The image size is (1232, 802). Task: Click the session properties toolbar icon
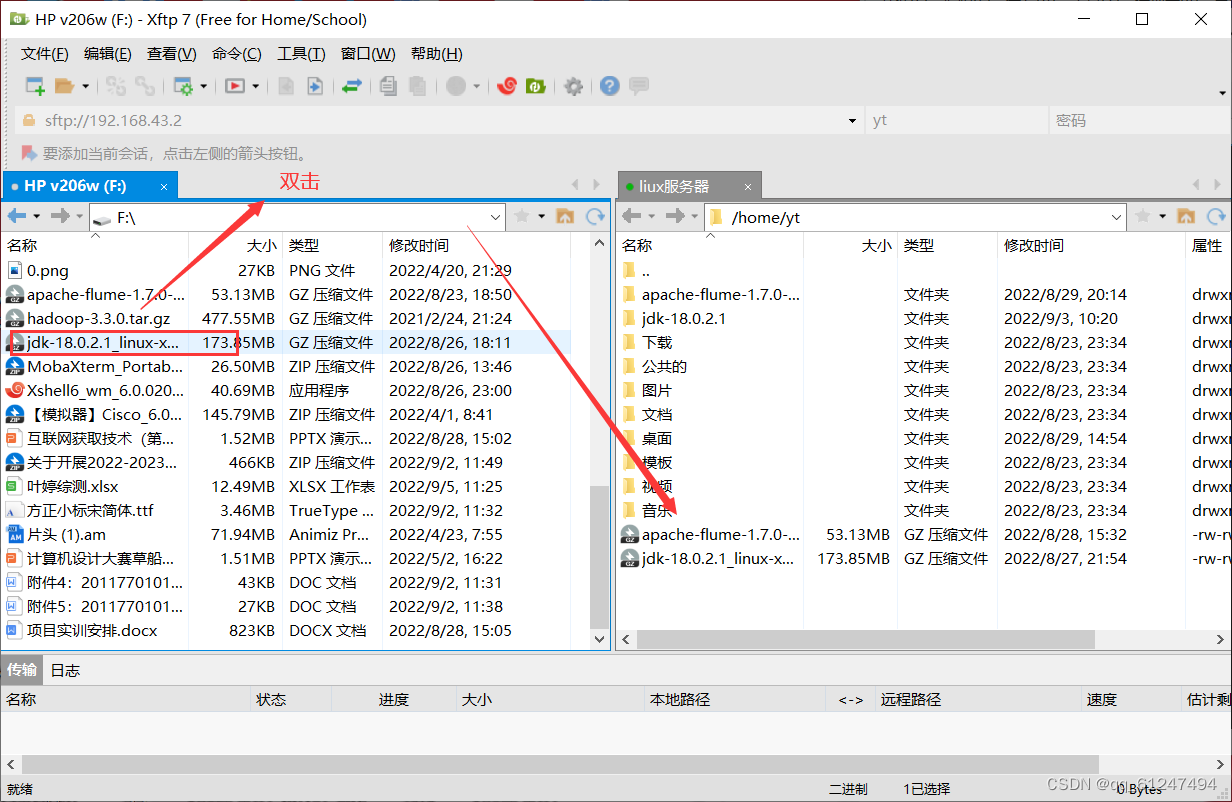[x=183, y=86]
